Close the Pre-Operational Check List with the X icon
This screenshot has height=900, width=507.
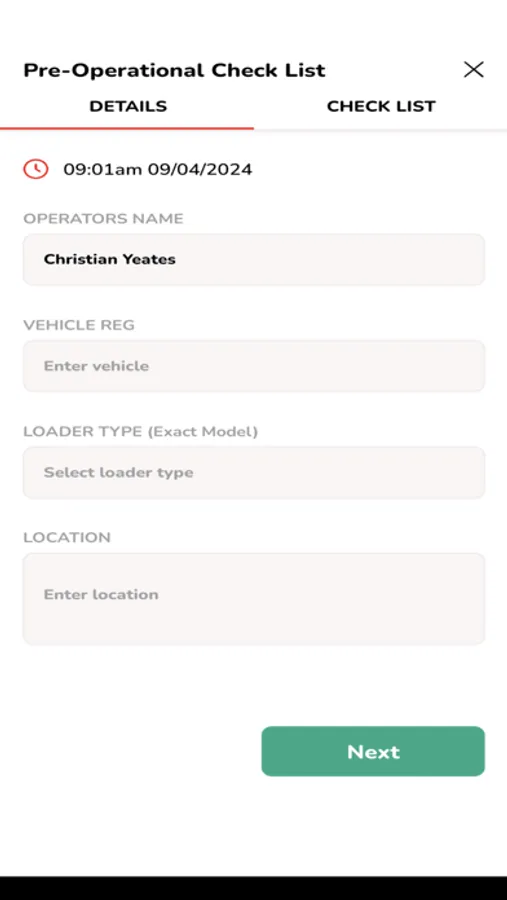[x=473, y=70]
